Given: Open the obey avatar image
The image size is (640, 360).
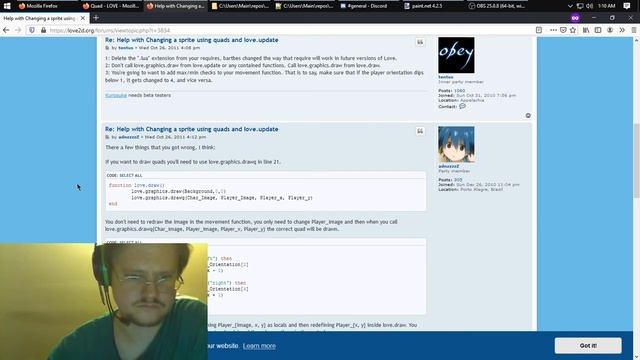Looking at the screenshot, I should coord(456,55).
